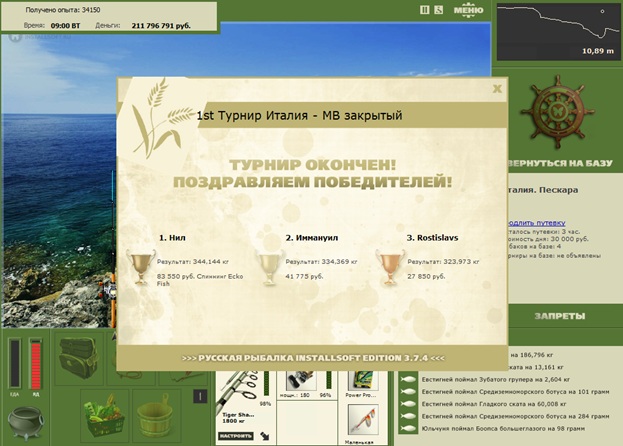The width and height of the screenshot is (623, 446).
Task: Click the silver trophy for Иммануил
Action: tap(270, 266)
